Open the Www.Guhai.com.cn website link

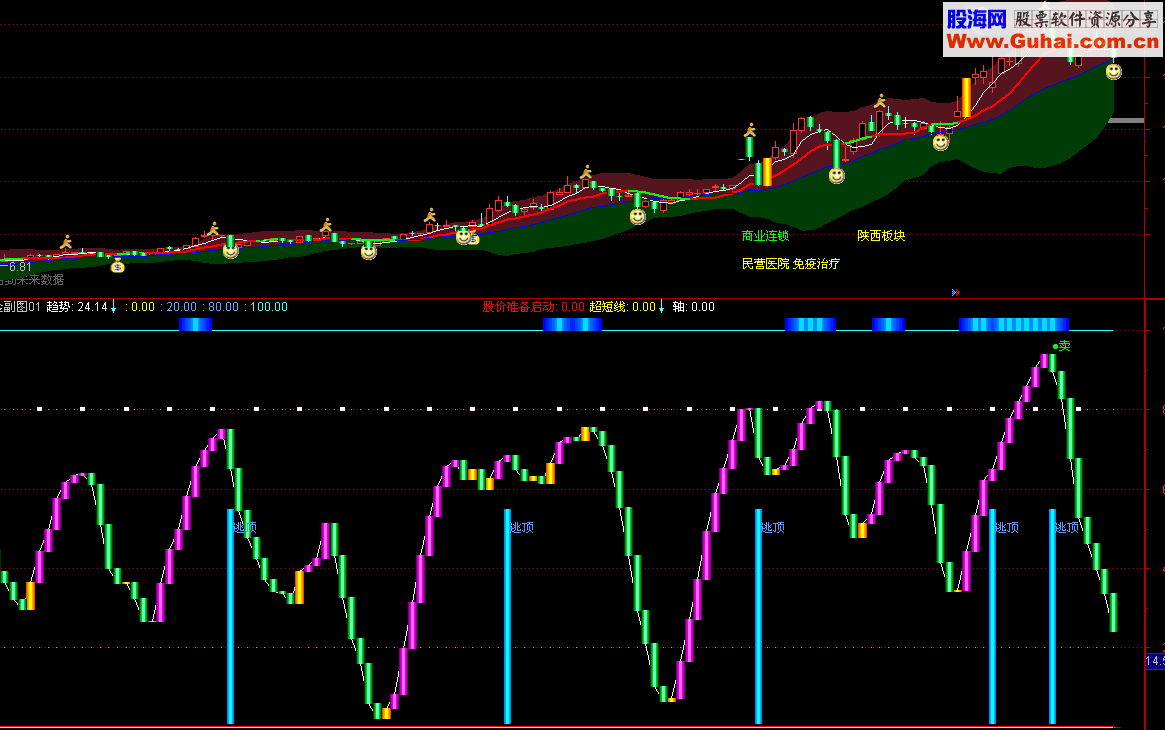1052,42
